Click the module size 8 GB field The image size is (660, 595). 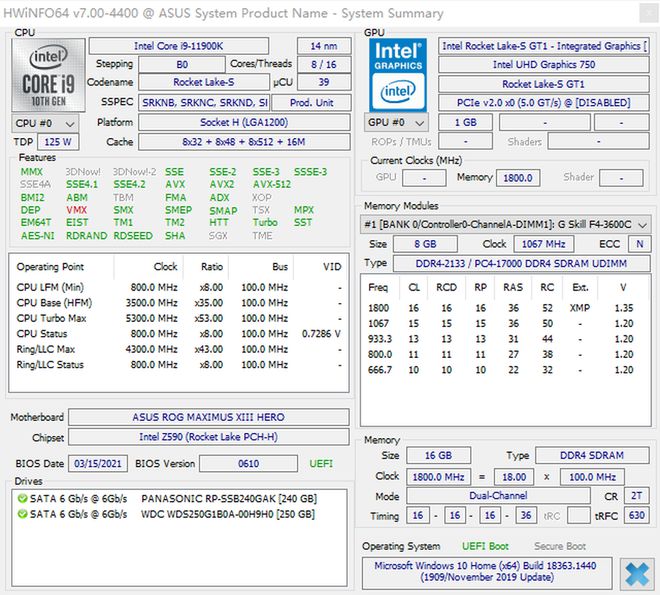[x=425, y=244]
